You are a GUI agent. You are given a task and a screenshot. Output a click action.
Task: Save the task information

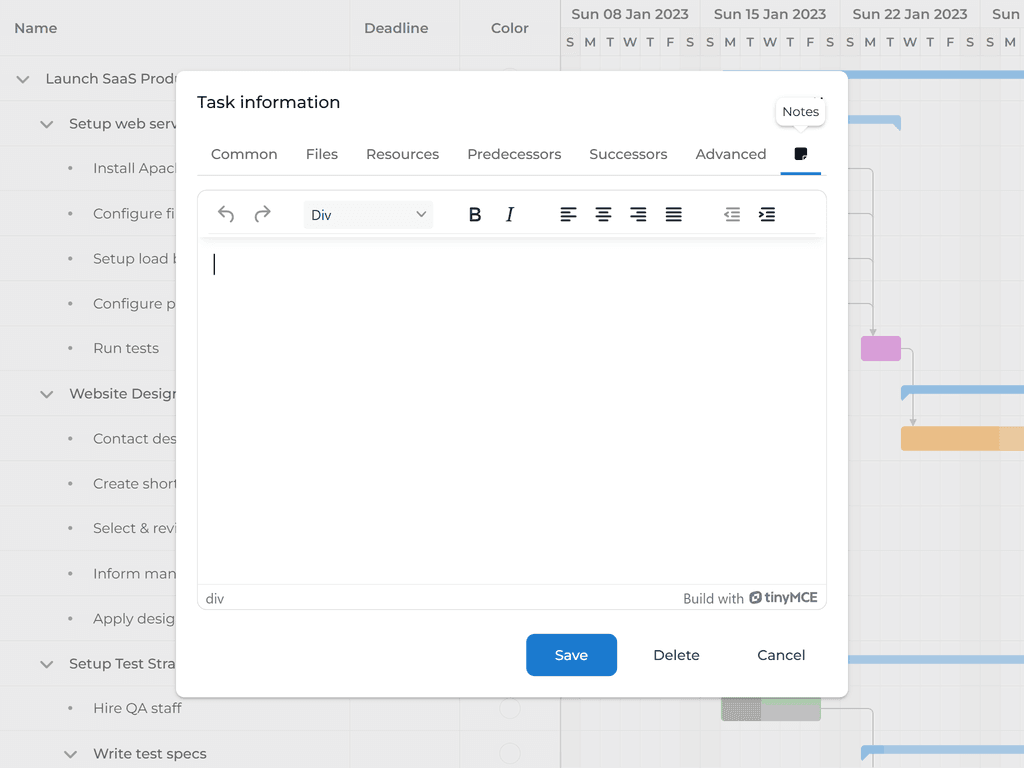(x=571, y=655)
